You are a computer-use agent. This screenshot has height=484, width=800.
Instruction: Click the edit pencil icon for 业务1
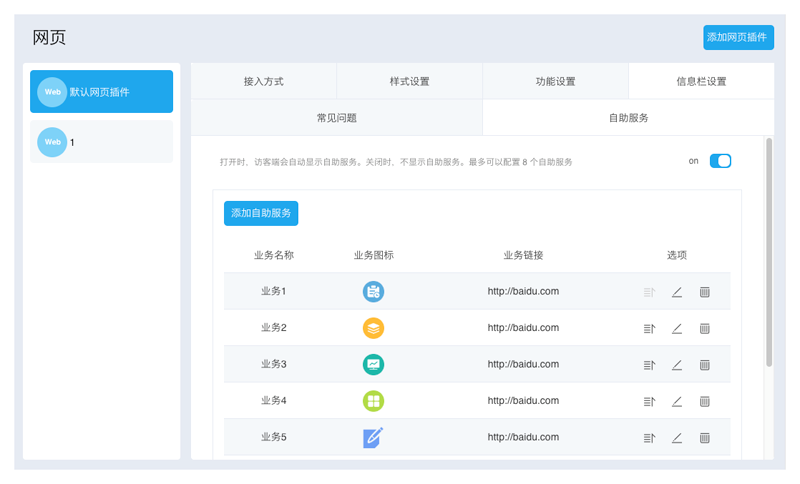[x=677, y=292]
